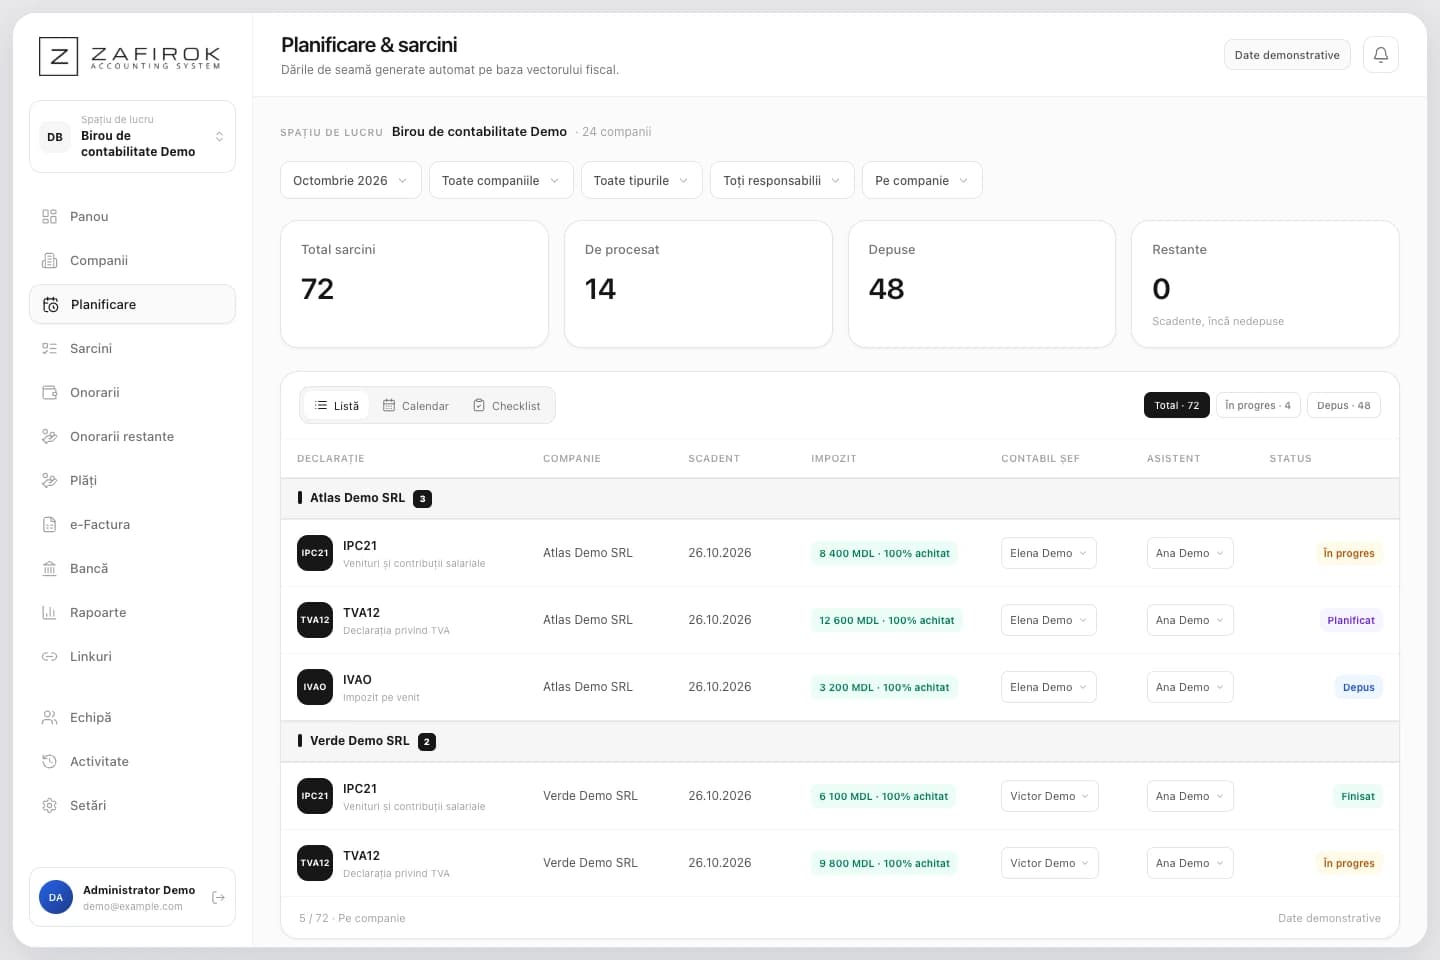Open the Pe companie grouping dropdown
The height and width of the screenshot is (960, 1440).
(922, 180)
